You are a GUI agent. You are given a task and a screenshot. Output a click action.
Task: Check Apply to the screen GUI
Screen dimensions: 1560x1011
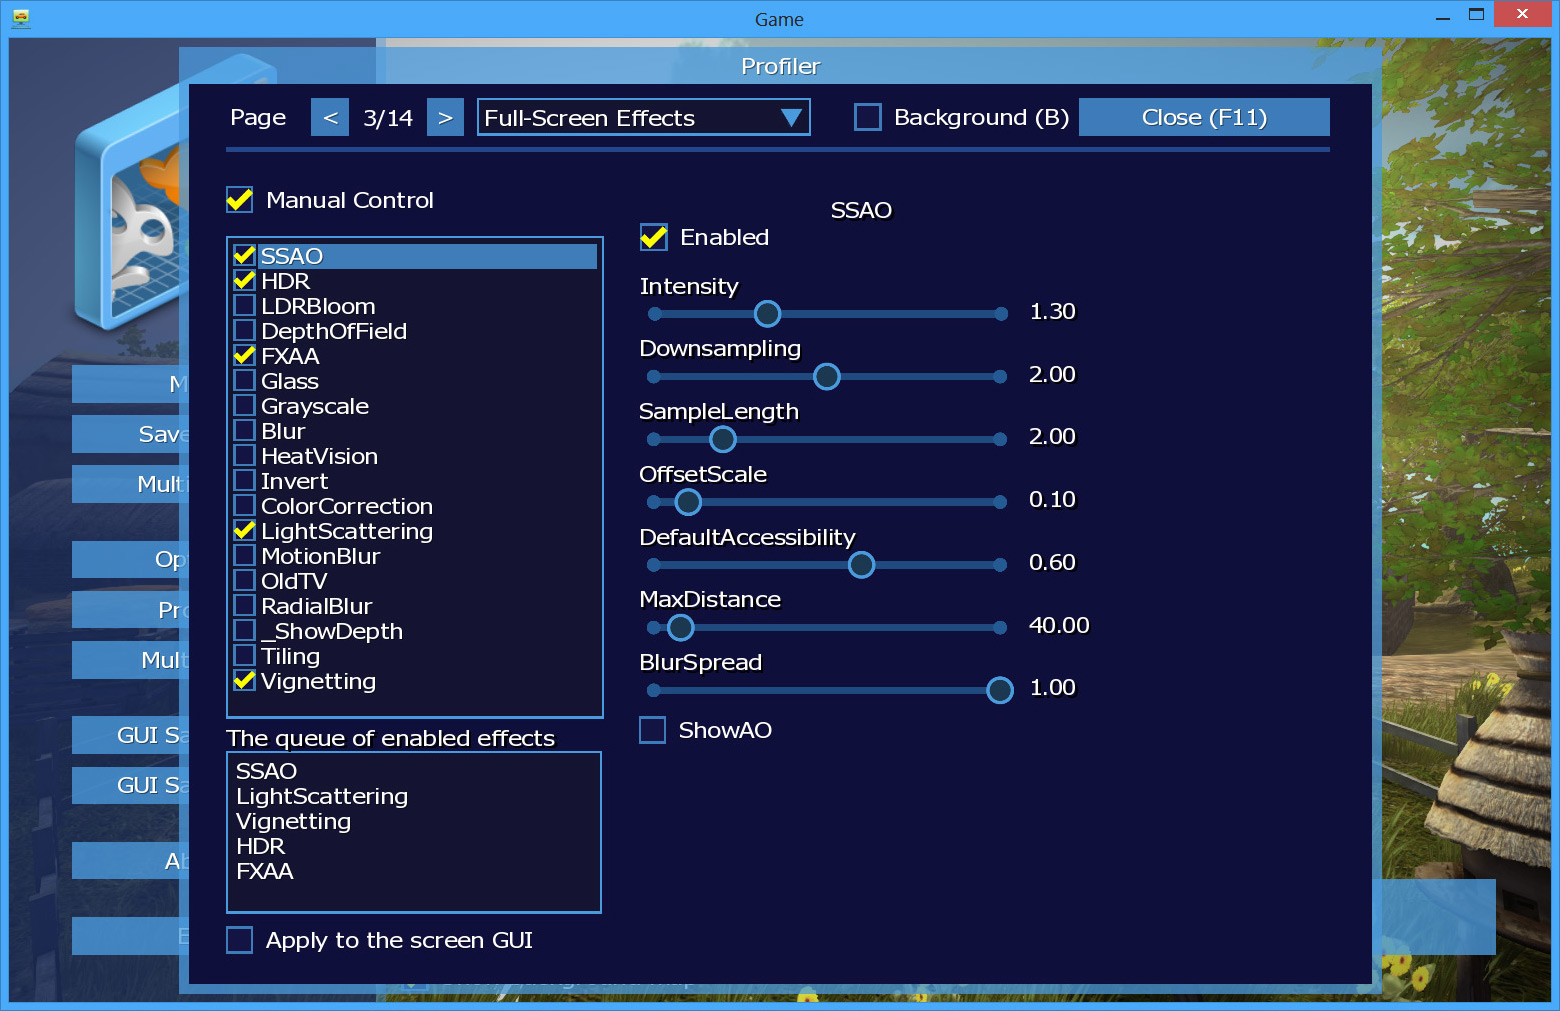[x=240, y=940]
